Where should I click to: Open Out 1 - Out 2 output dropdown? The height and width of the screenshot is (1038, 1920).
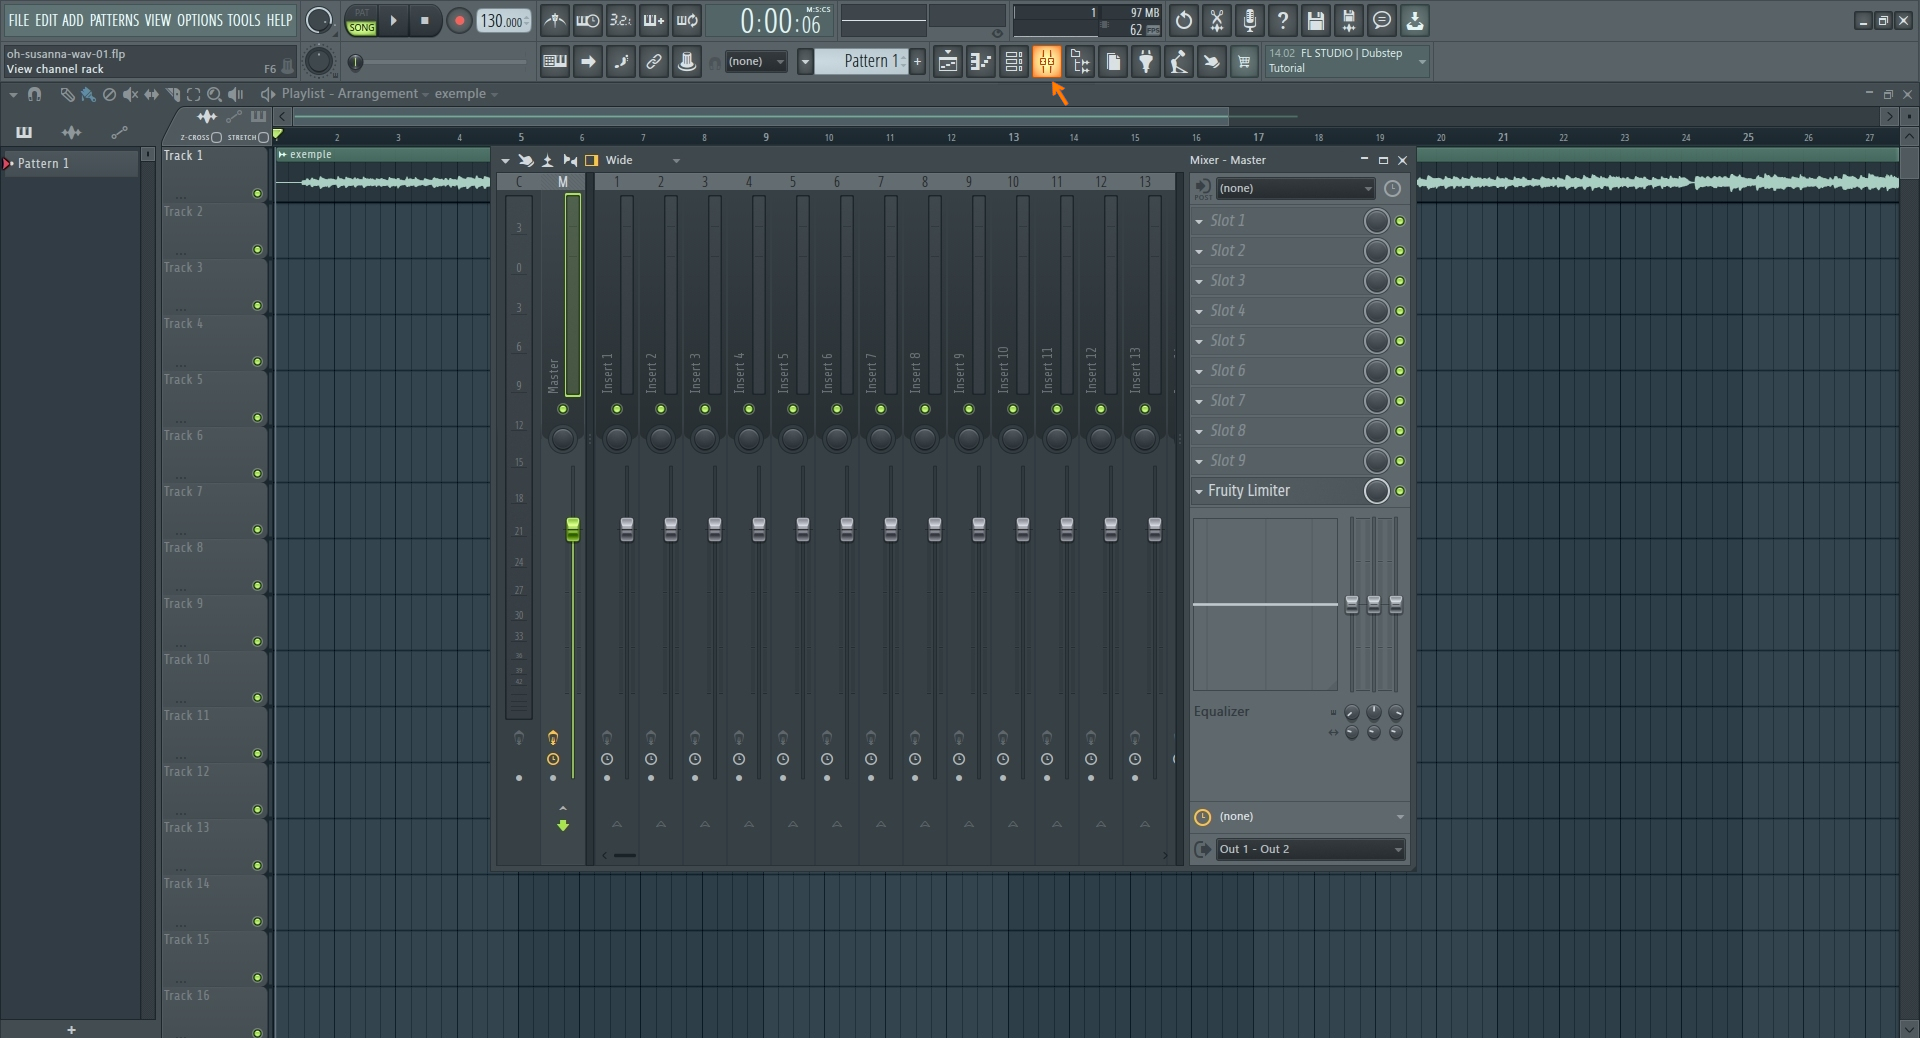click(1311, 849)
